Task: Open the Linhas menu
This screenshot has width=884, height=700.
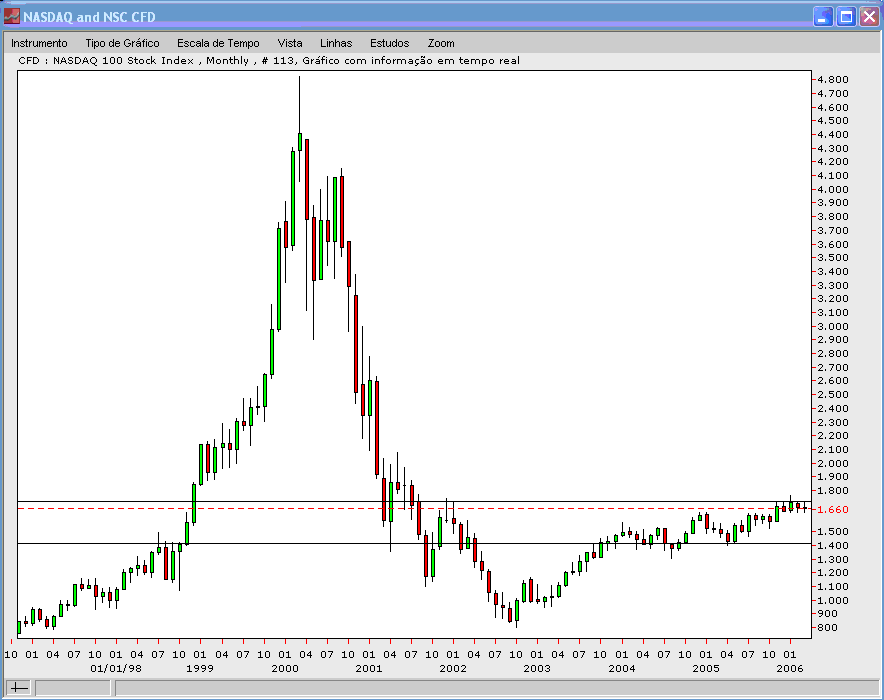Action: [336, 43]
